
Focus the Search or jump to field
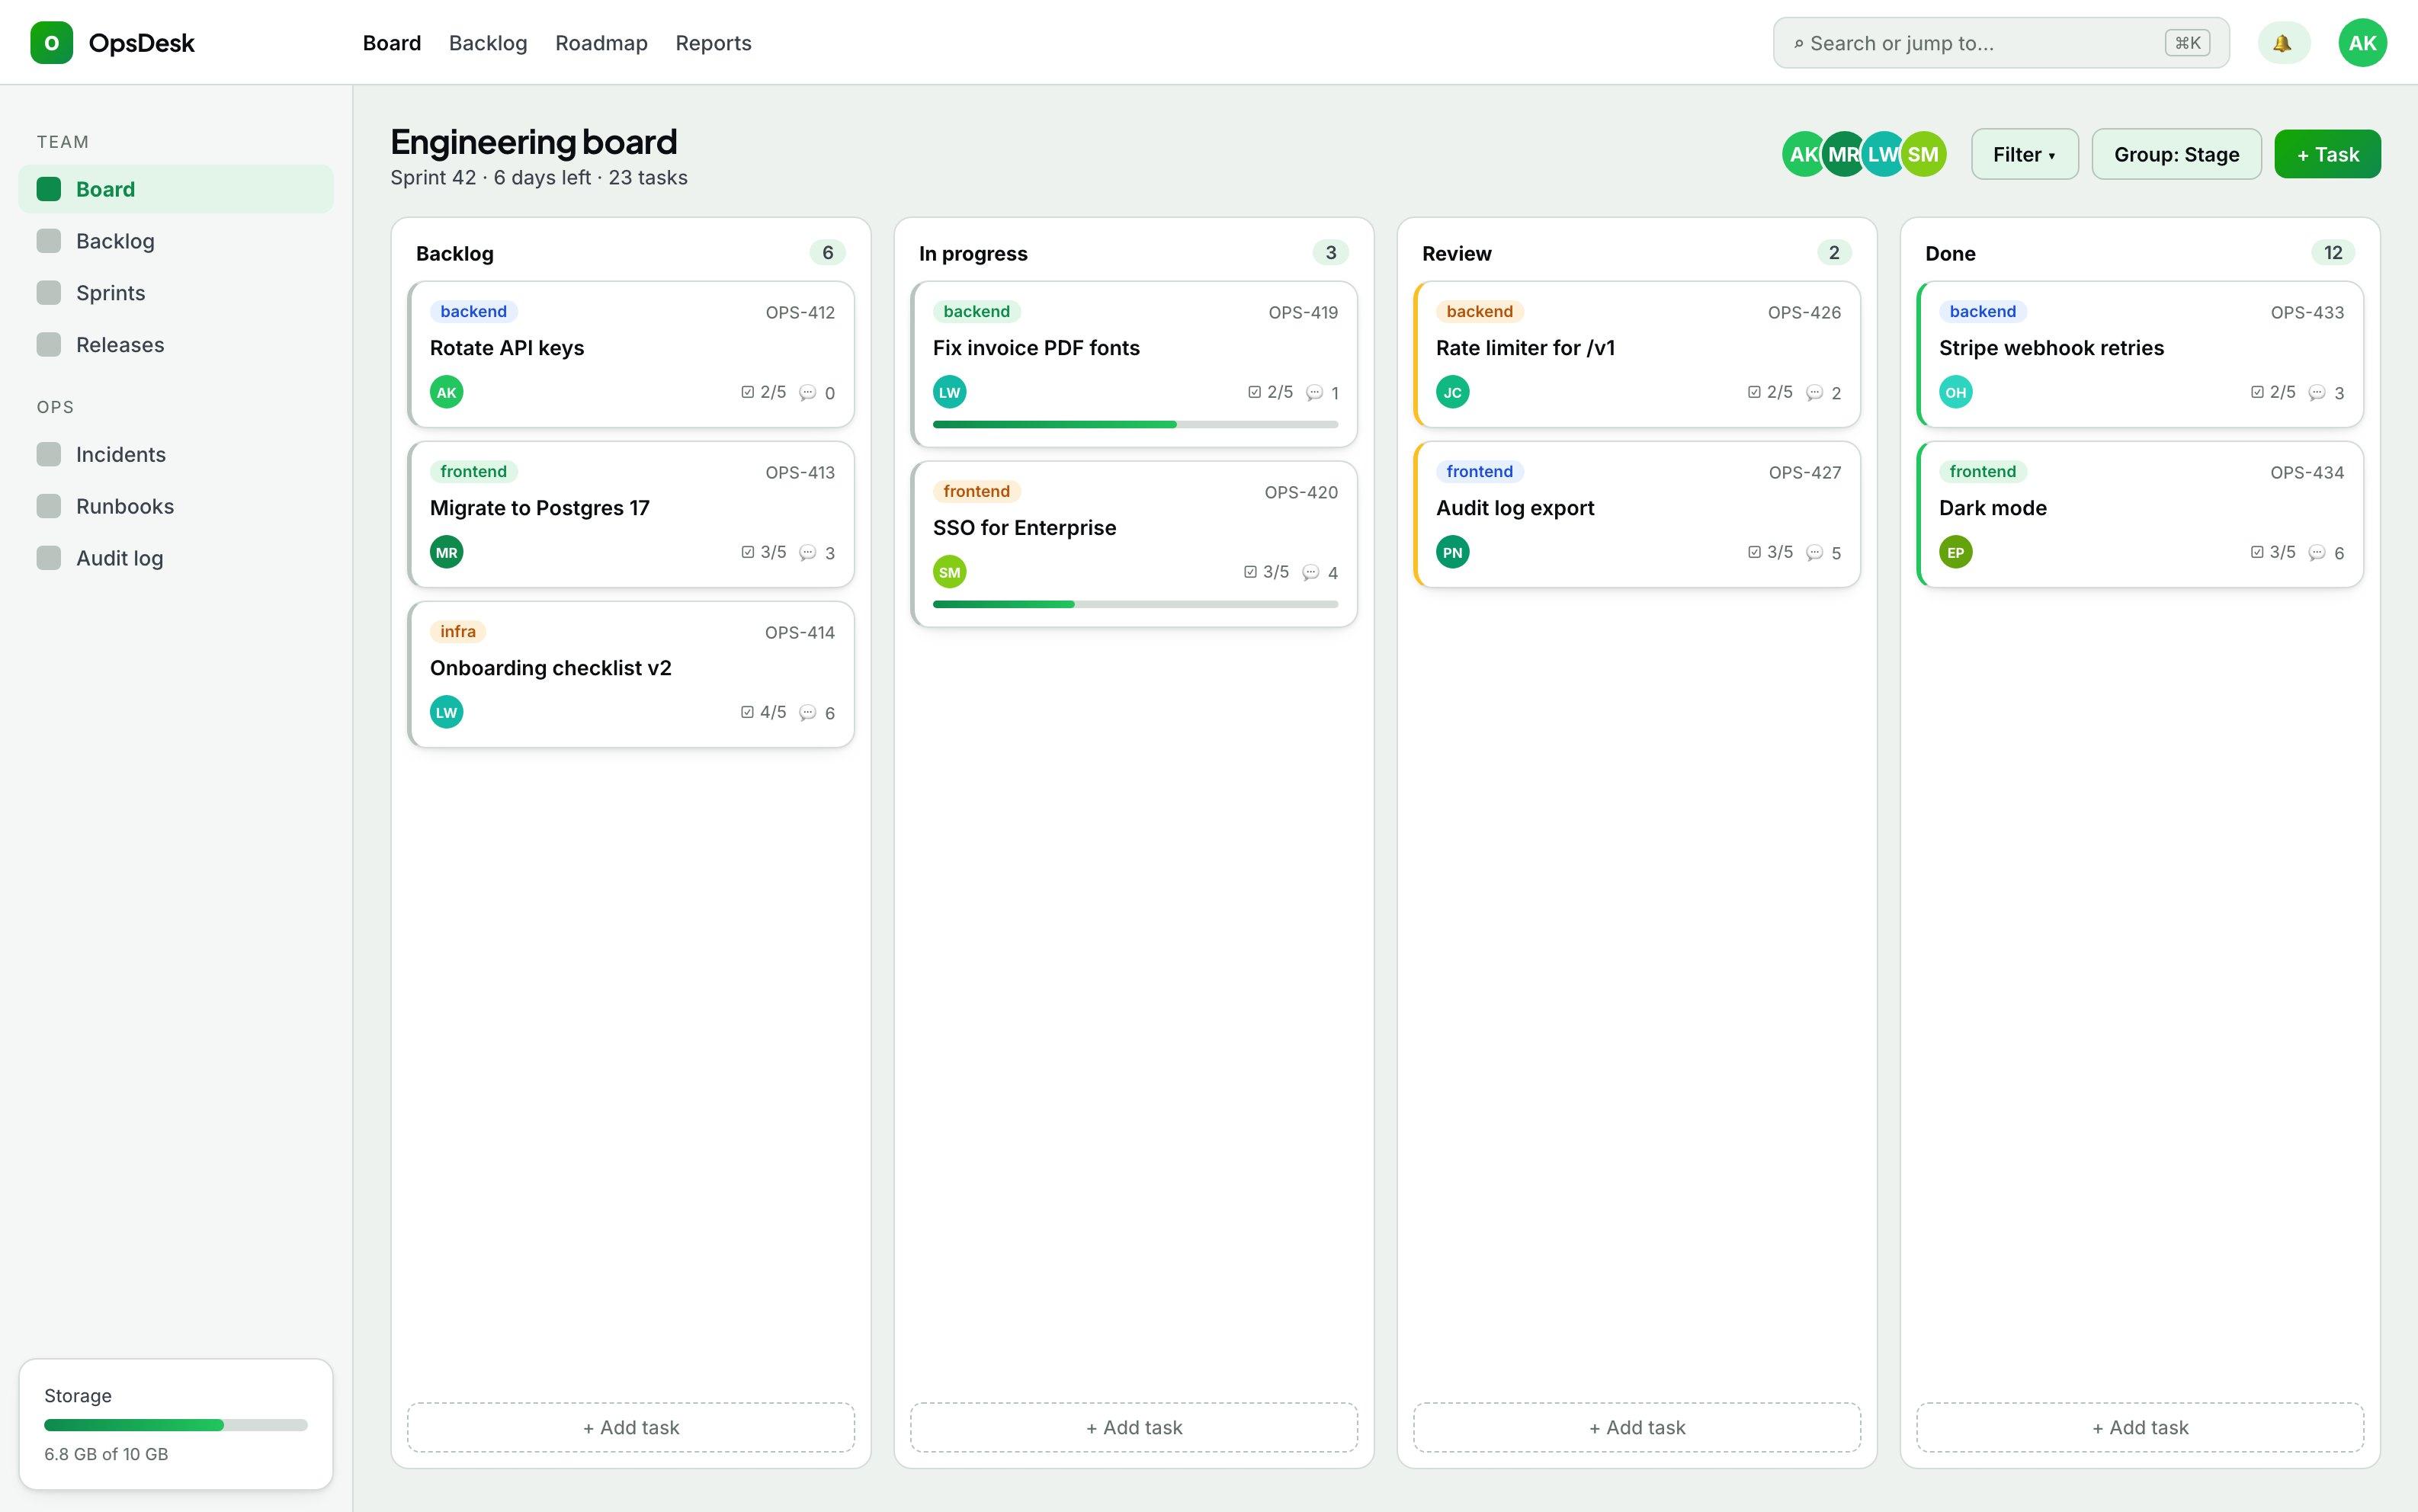(x=2001, y=43)
